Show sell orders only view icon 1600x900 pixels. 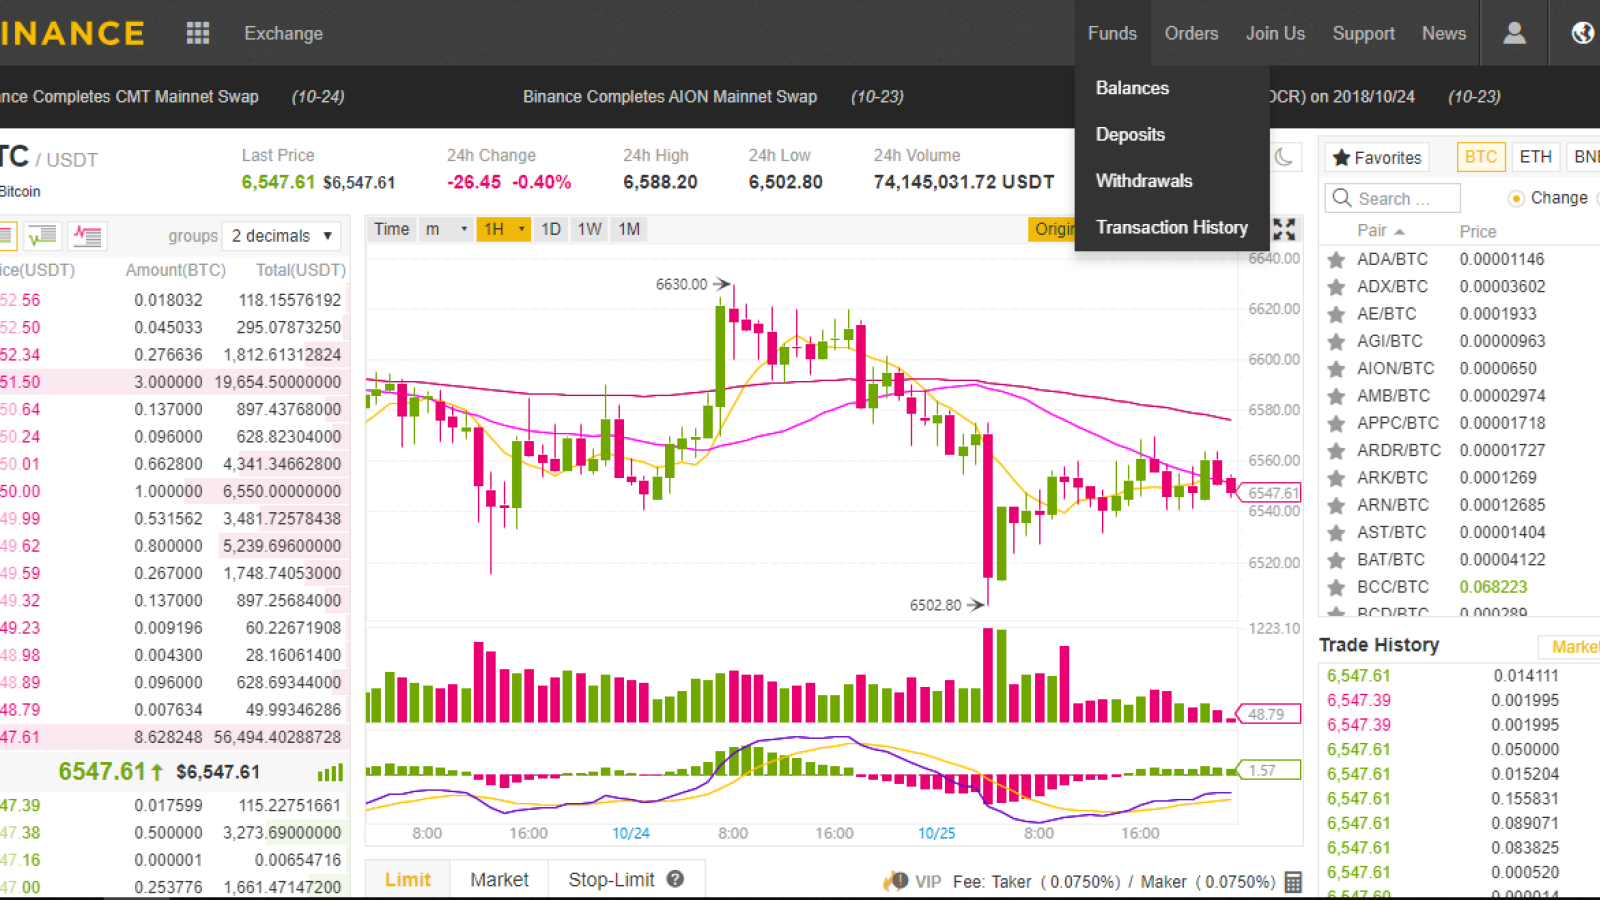coord(87,236)
